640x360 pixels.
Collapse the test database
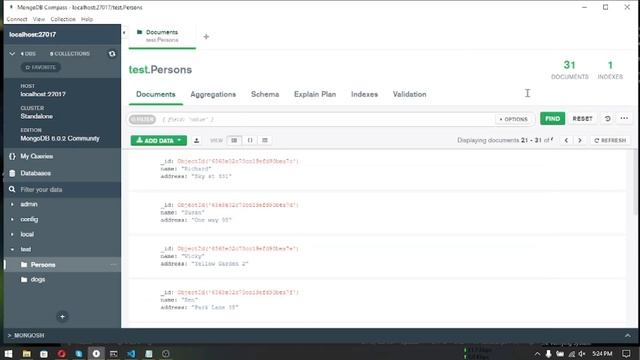click(x=12, y=249)
